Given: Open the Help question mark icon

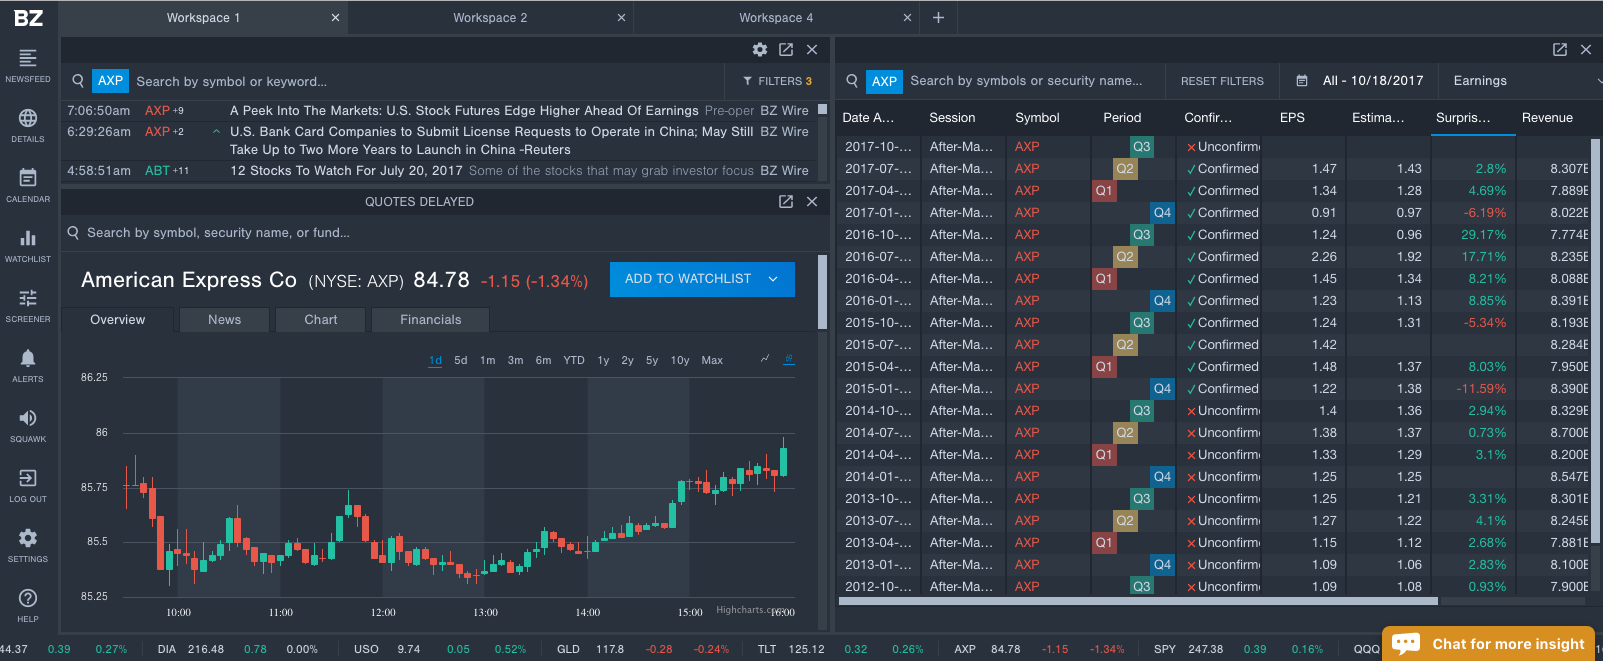Looking at the screenshot, I should 28,605.
